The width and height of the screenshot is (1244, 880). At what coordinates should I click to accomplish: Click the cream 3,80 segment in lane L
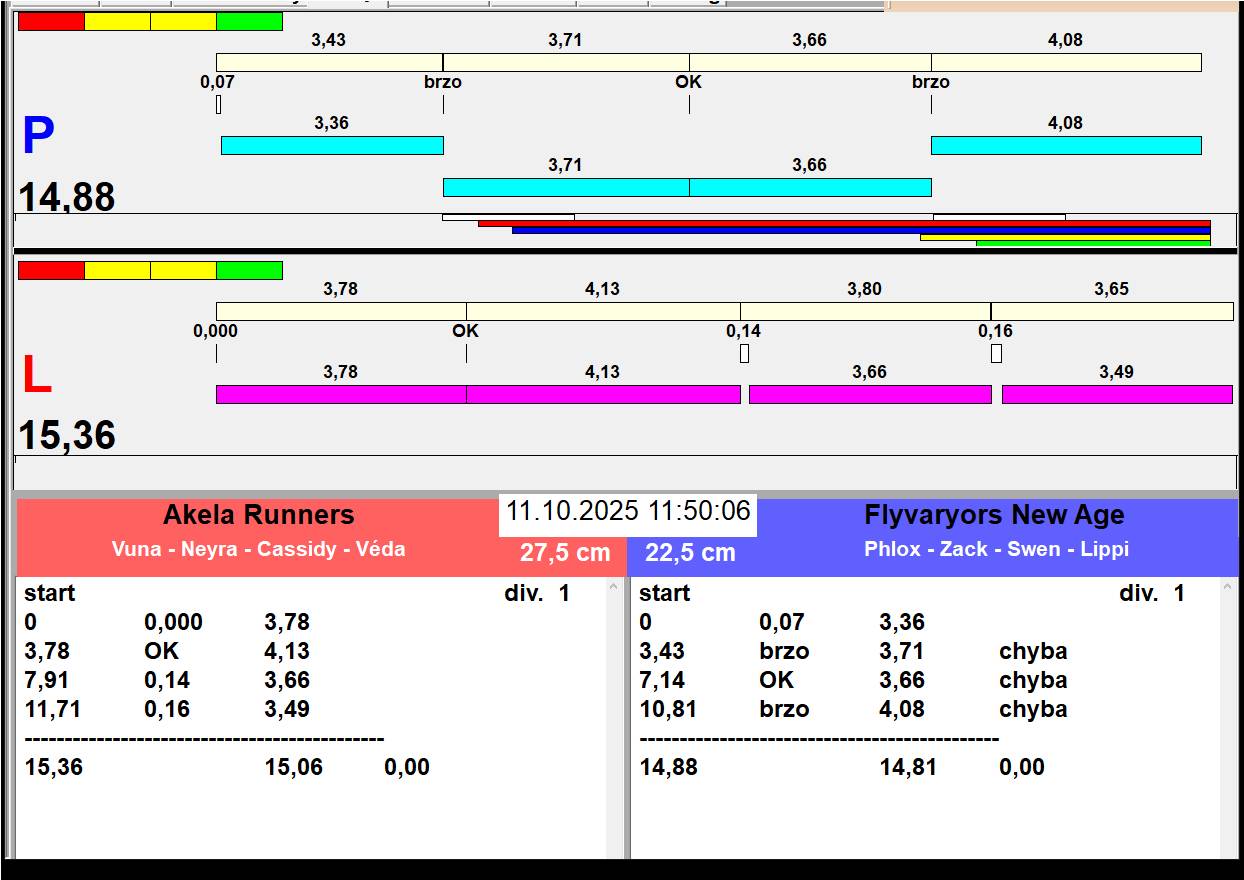click(x=866, y=311)
